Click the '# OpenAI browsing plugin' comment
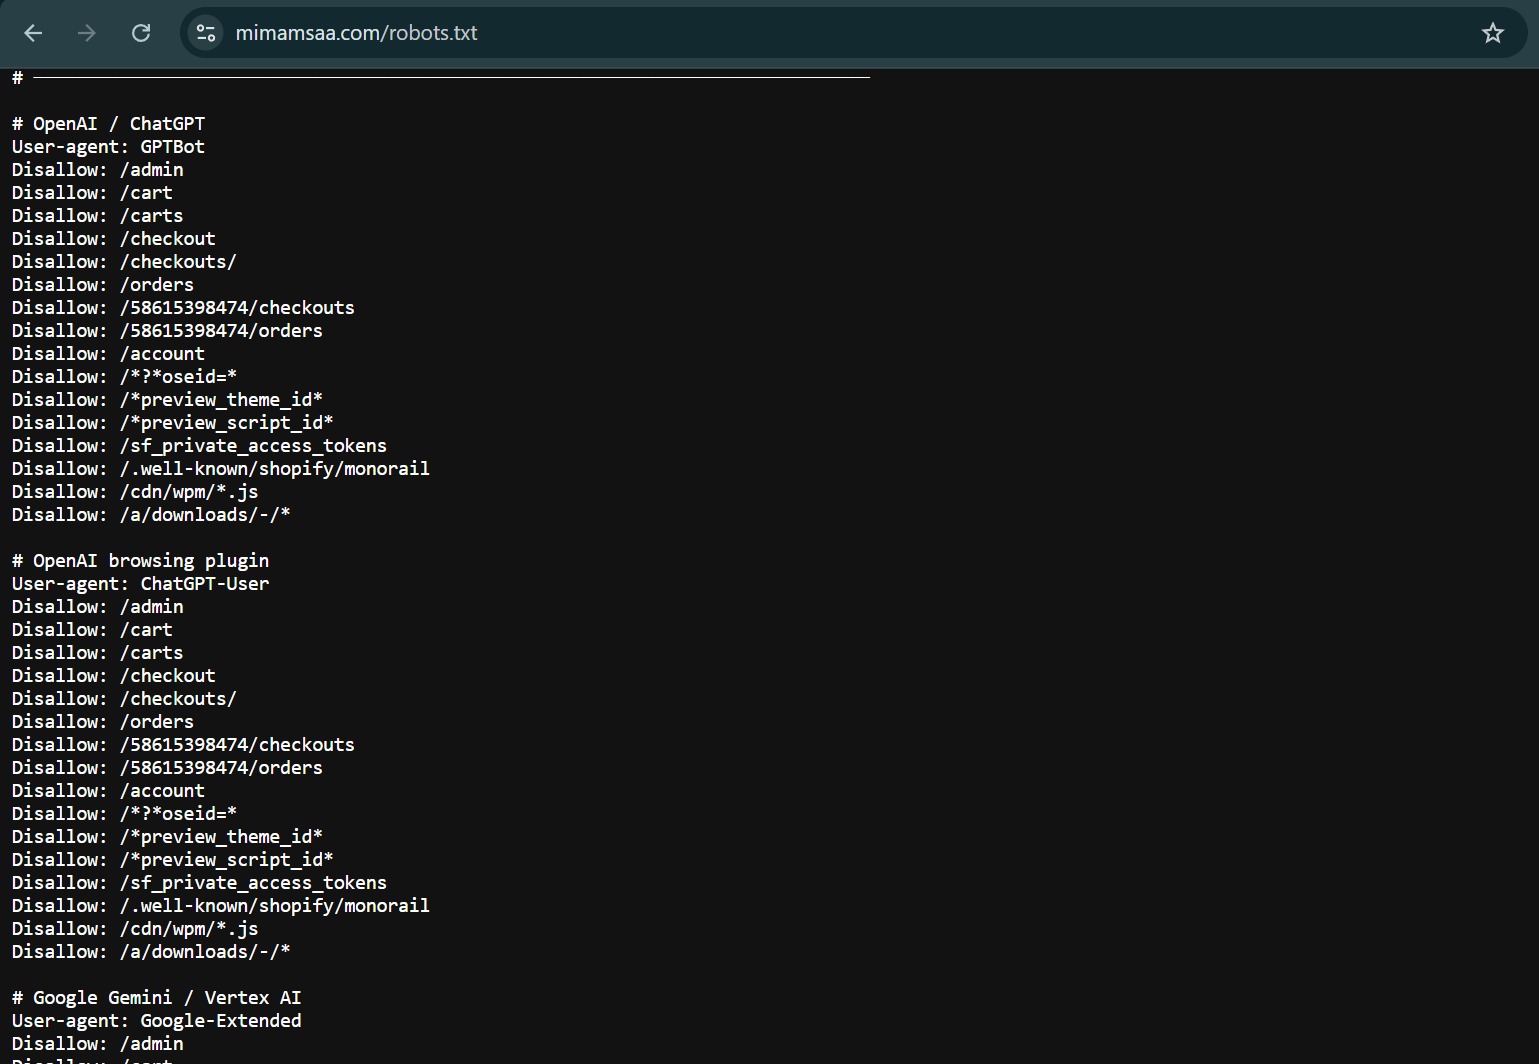The image size is (1539, 1064). coord(140,561)
